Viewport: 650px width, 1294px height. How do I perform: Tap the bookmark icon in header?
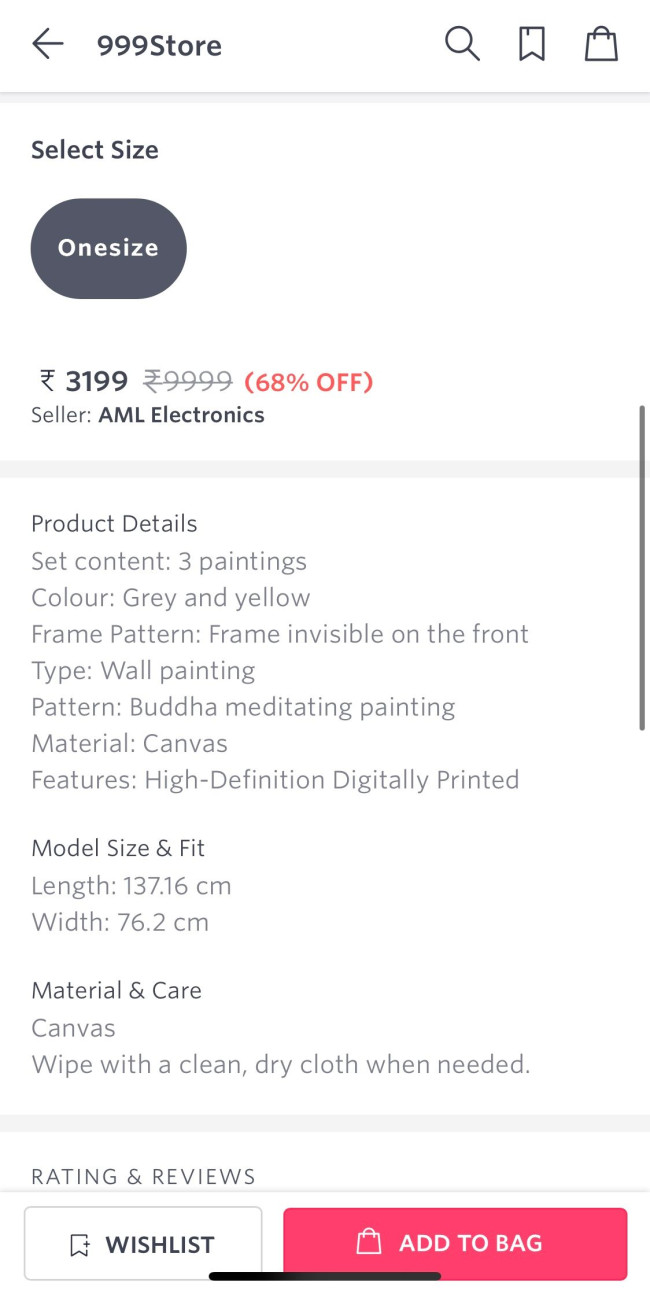(532, 44)
